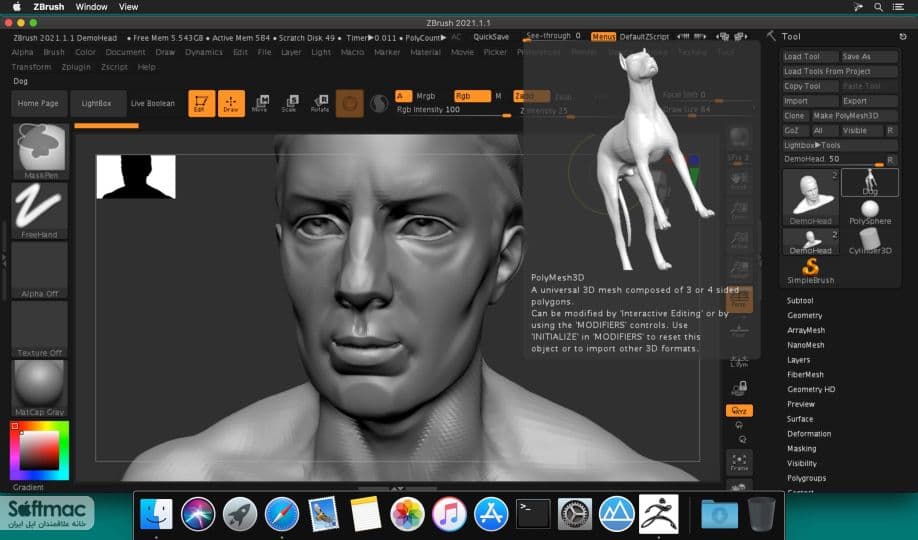Open Safari from the Dock

(x=282, y=514)
